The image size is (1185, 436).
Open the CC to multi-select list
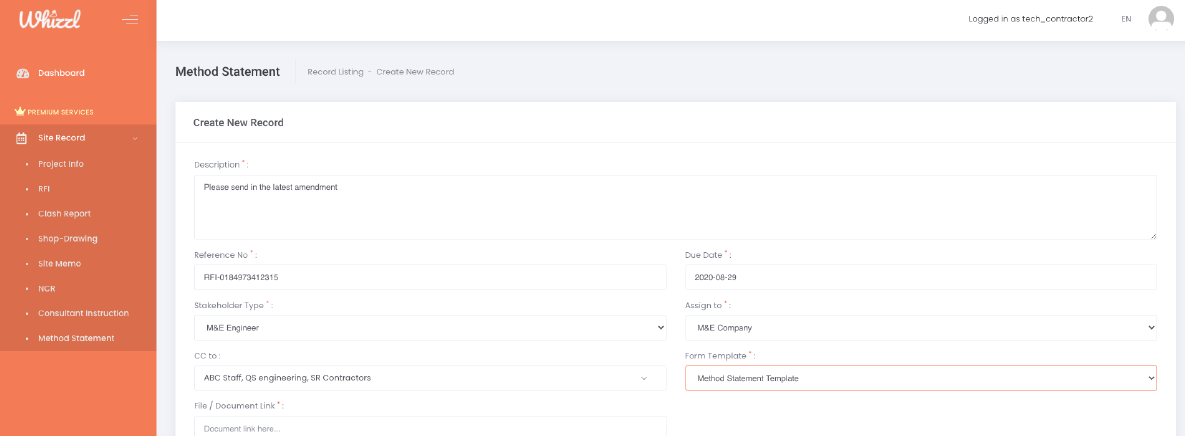click(x=429, y=378)
